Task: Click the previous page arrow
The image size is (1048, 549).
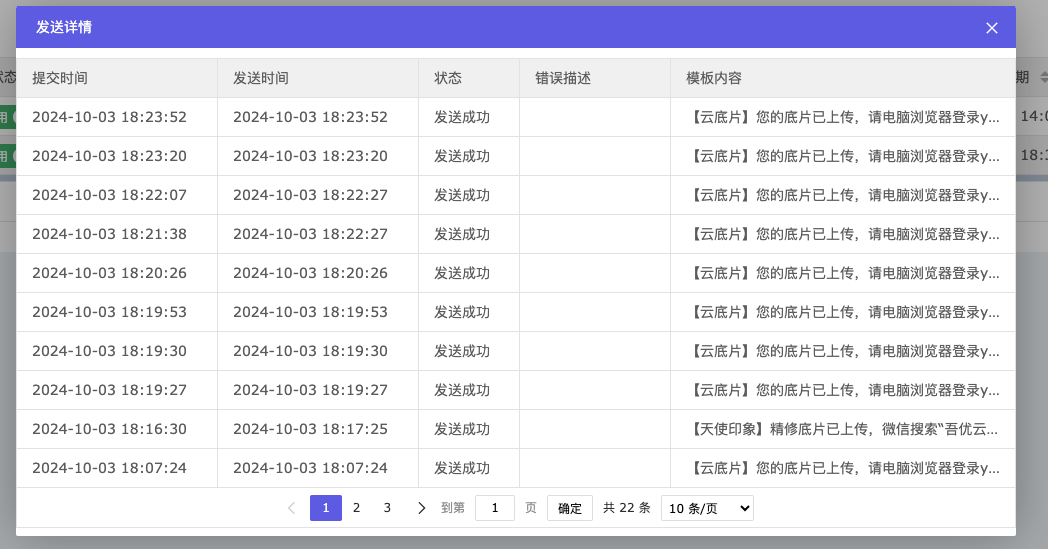Action: pyautogui.click(x=291, y=508)
